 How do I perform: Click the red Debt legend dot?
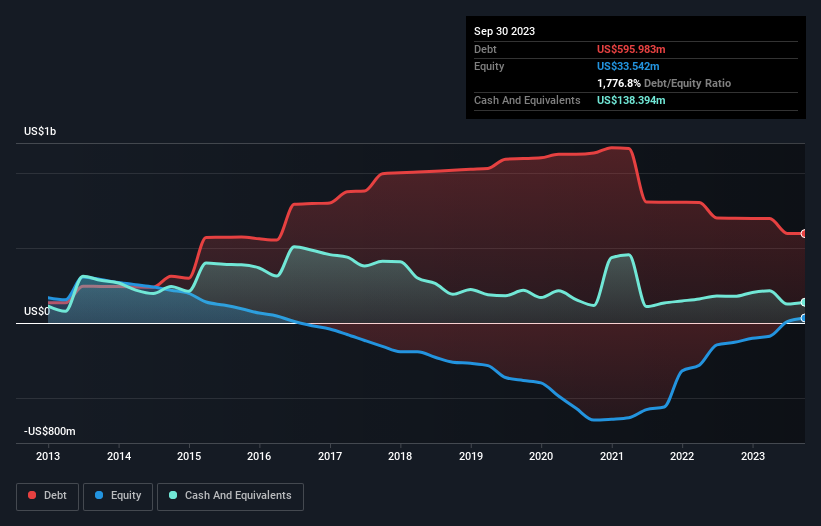[32, 495]
